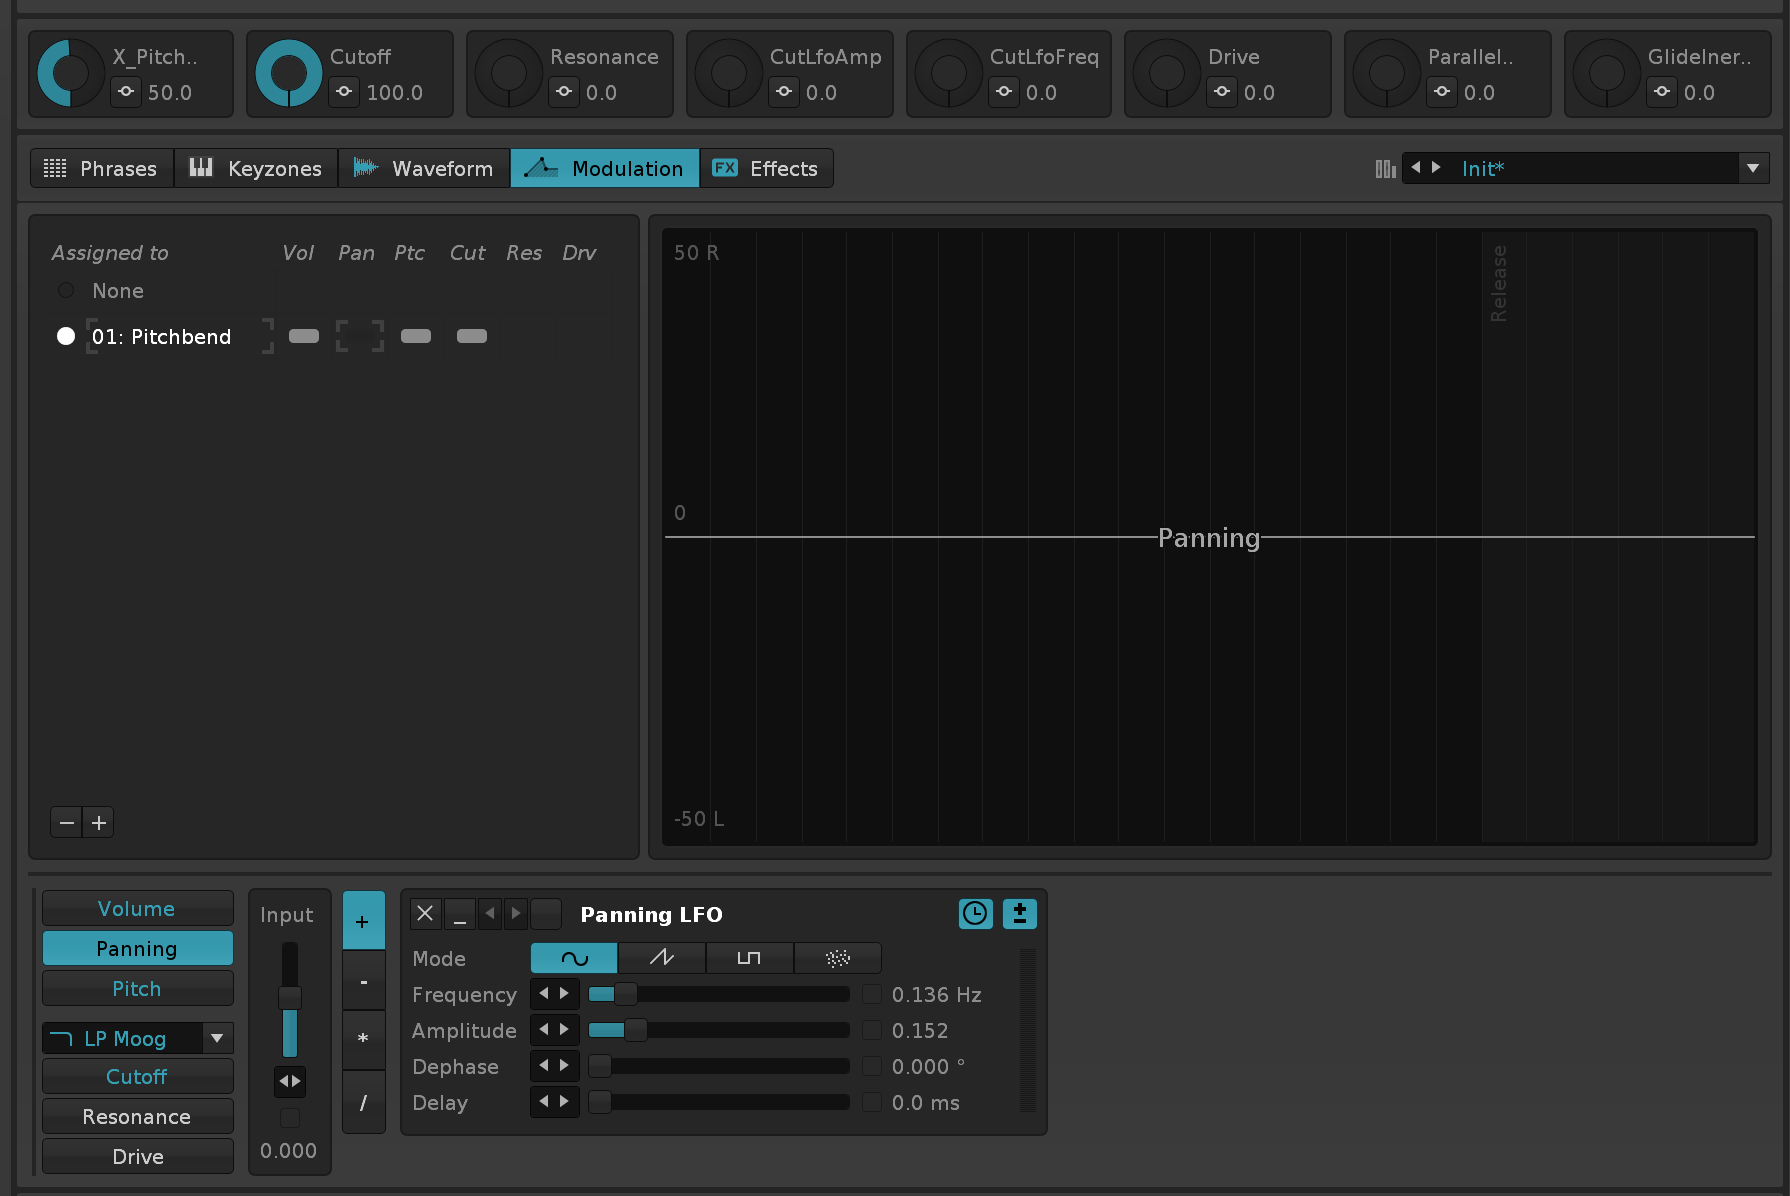Toggle the checkbox beside Frequency value
This screenshot has width=1790, height=1196.
coord(872,995)
